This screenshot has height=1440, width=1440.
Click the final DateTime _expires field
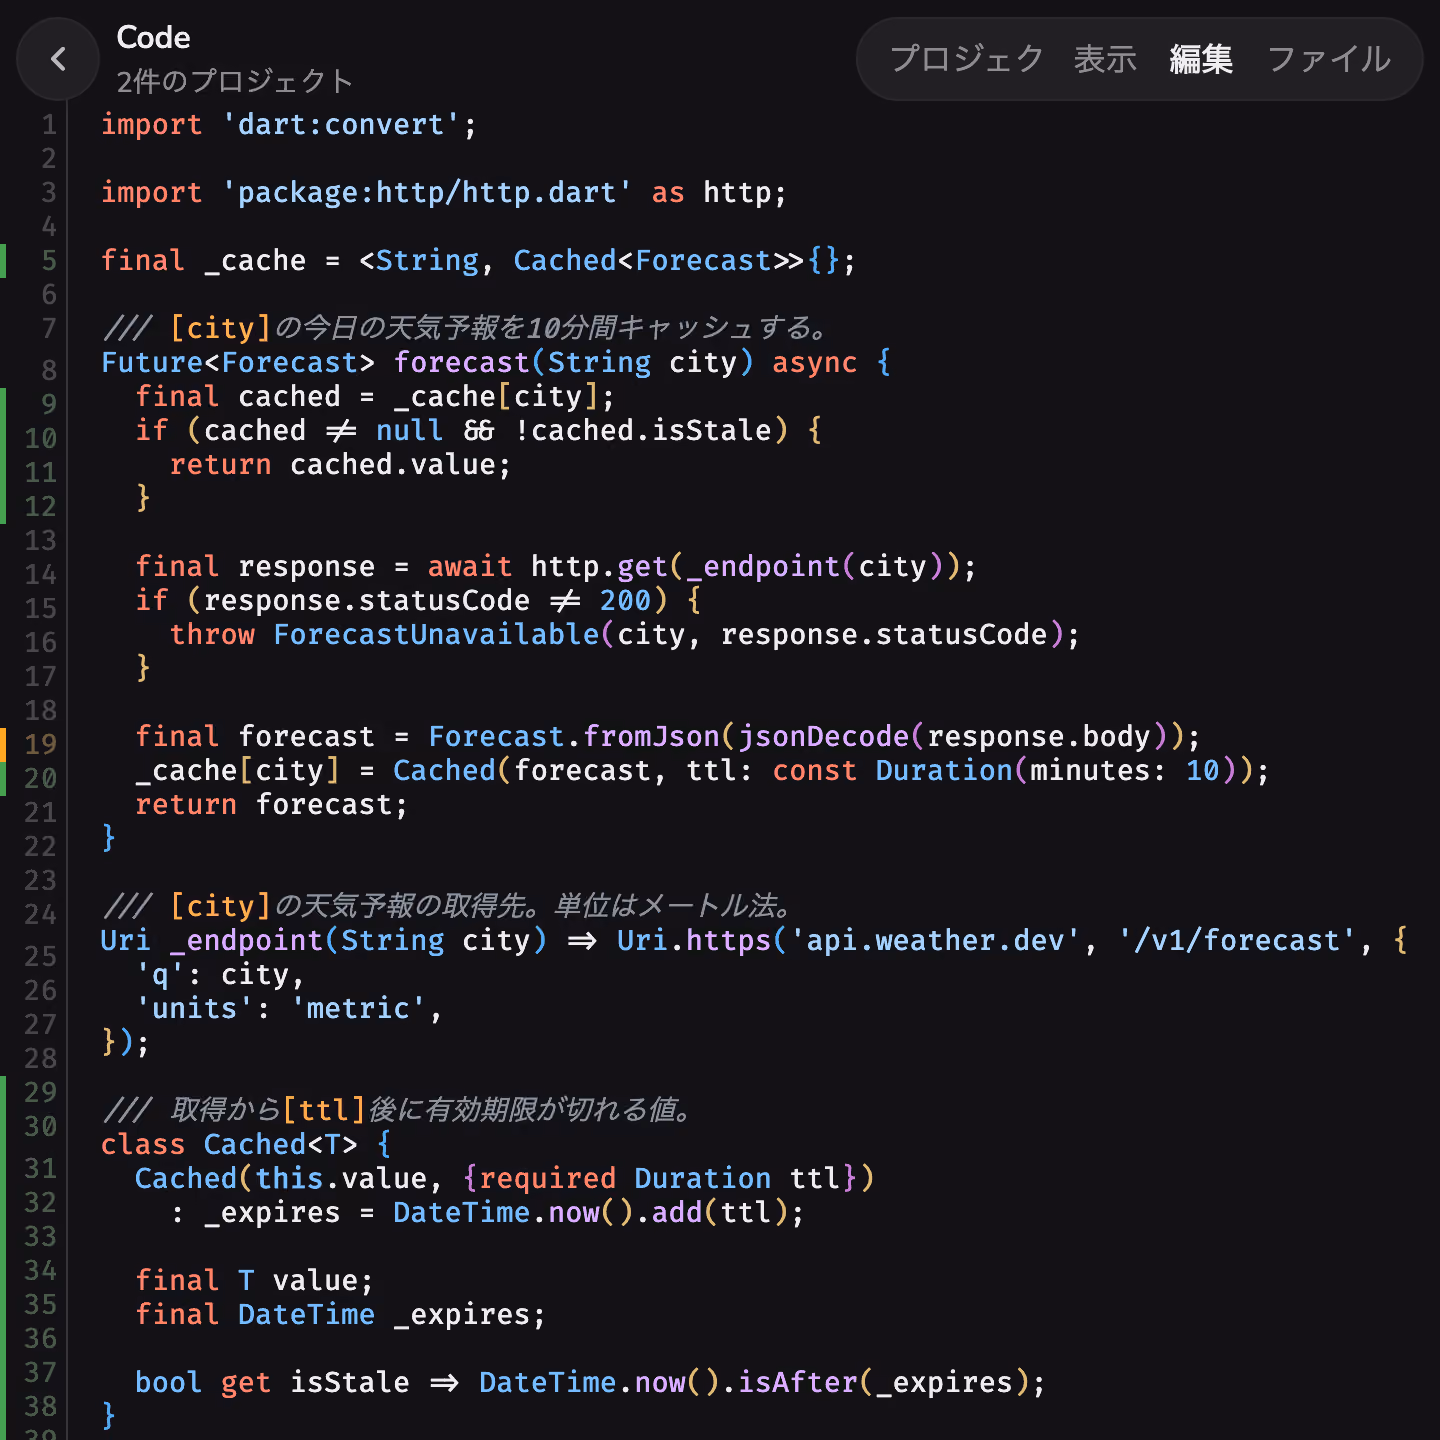coord(340,1314)
